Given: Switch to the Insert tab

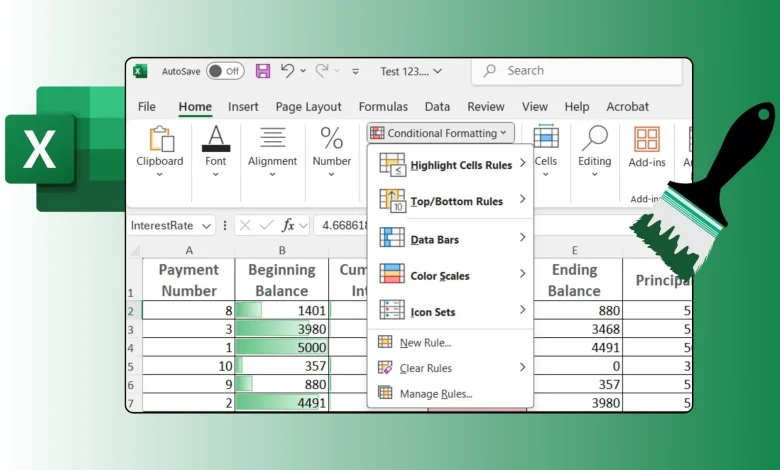Looking at the screenshot, I should point(243,106).
